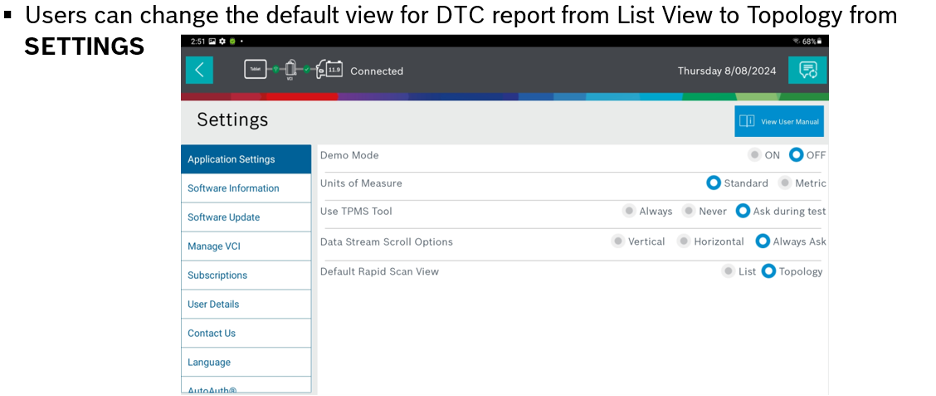Open the Software Information tab
Image resolution: width=936 pixels, height=396 pixels.
click(x=246, y=188)
